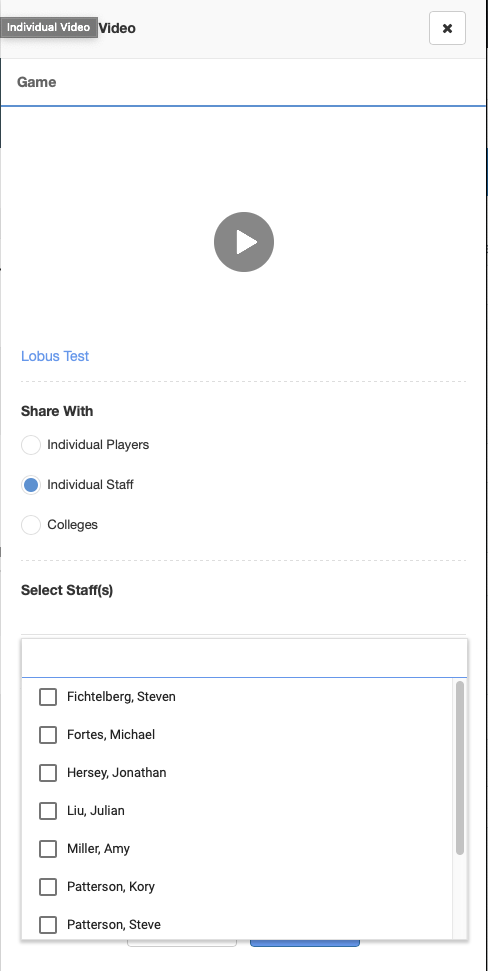Click the blue button below the staff list

[305, 943]
